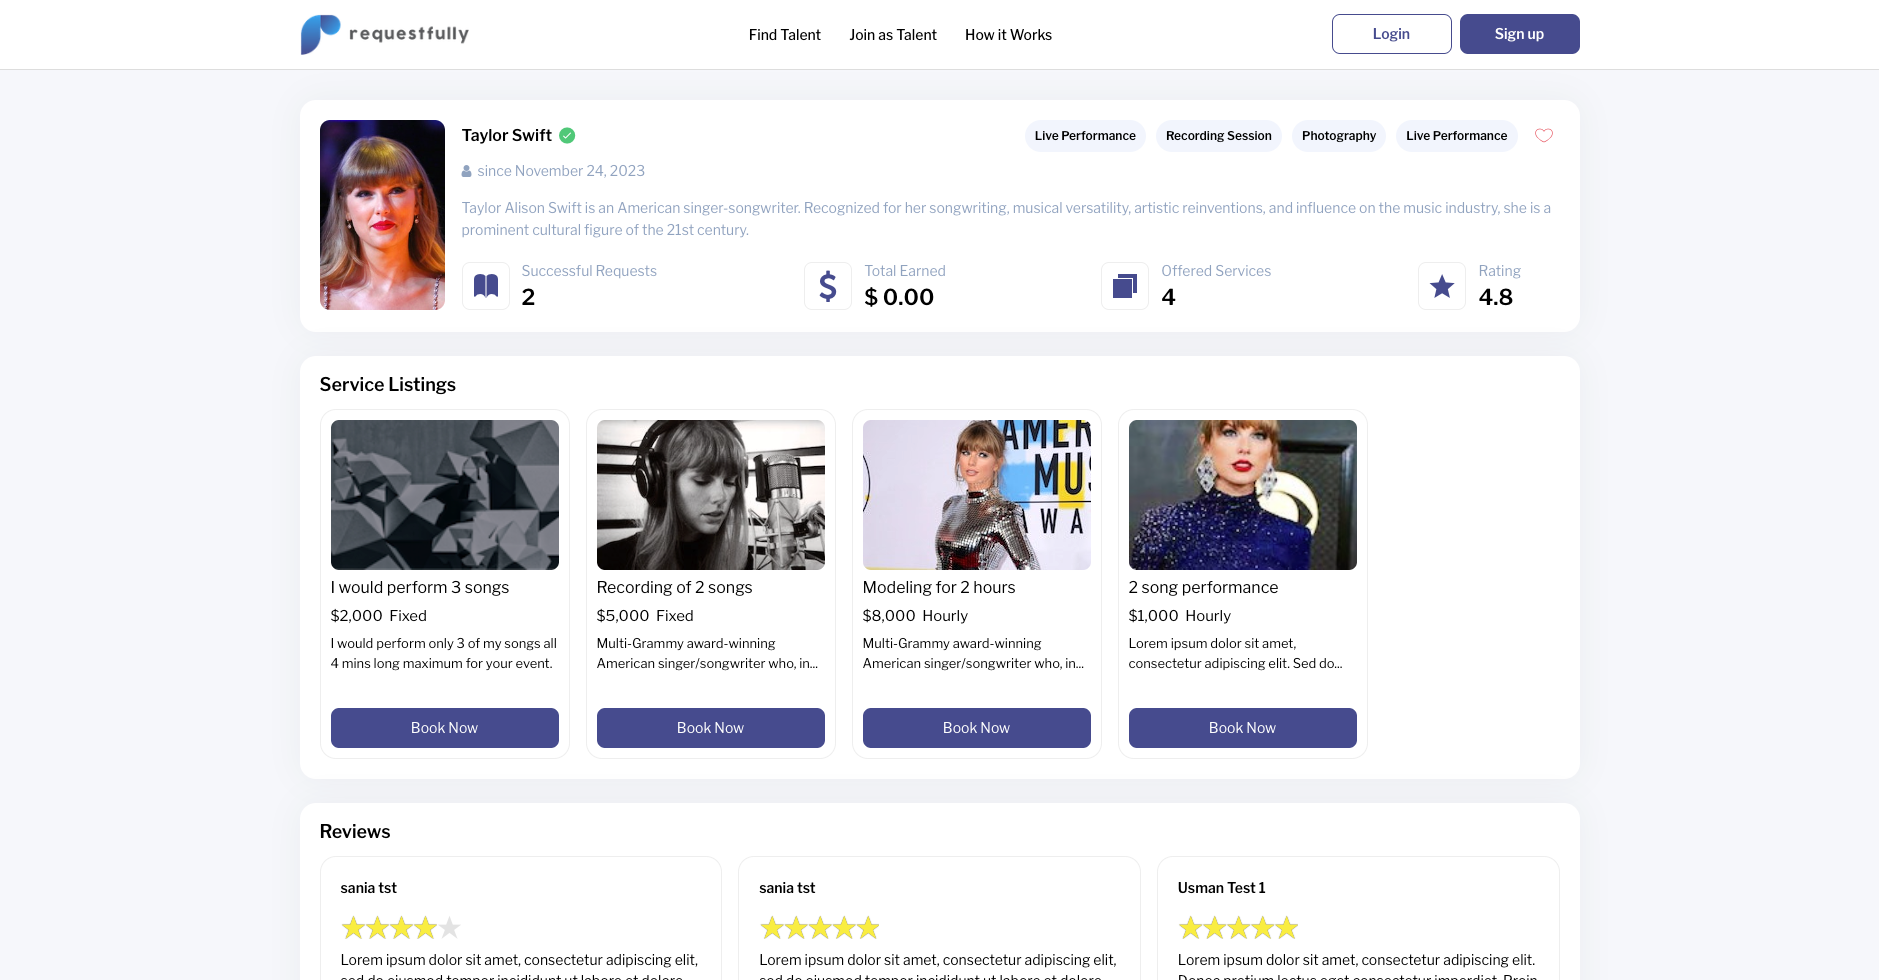The height and width of the screenshot is (980, 1879).
Task: Click the $8,000 Hourly price
Action: (916, 616)
